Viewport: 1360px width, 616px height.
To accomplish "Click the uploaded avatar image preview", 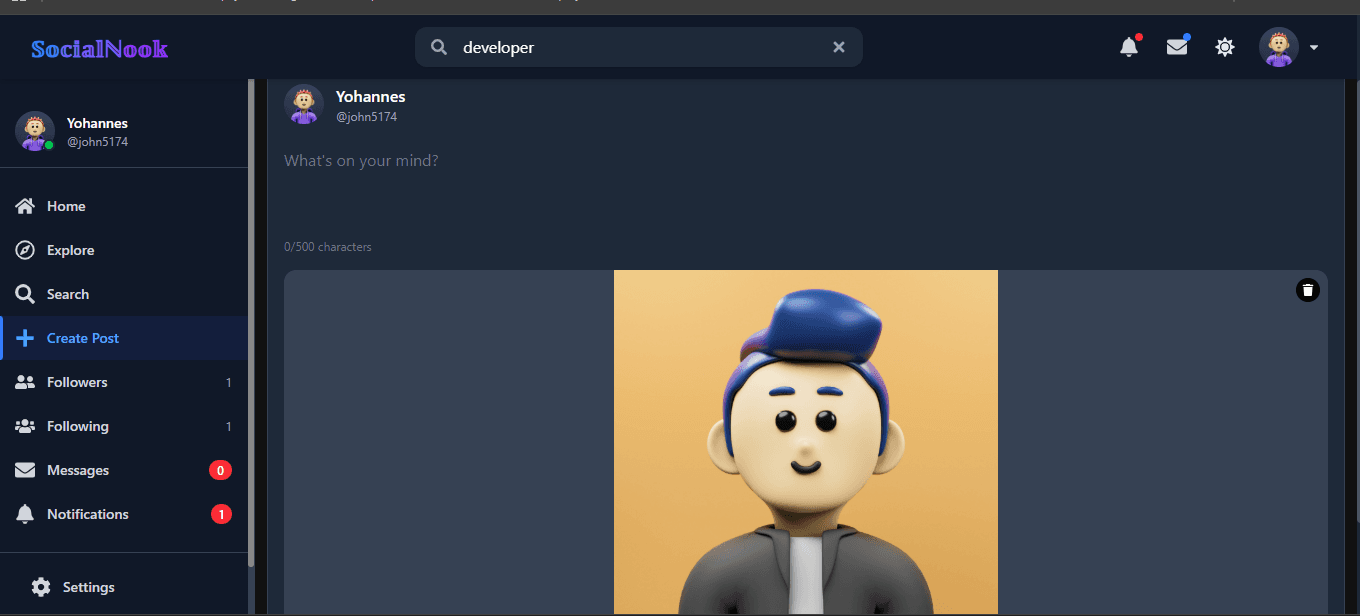I will coord(806,442).
